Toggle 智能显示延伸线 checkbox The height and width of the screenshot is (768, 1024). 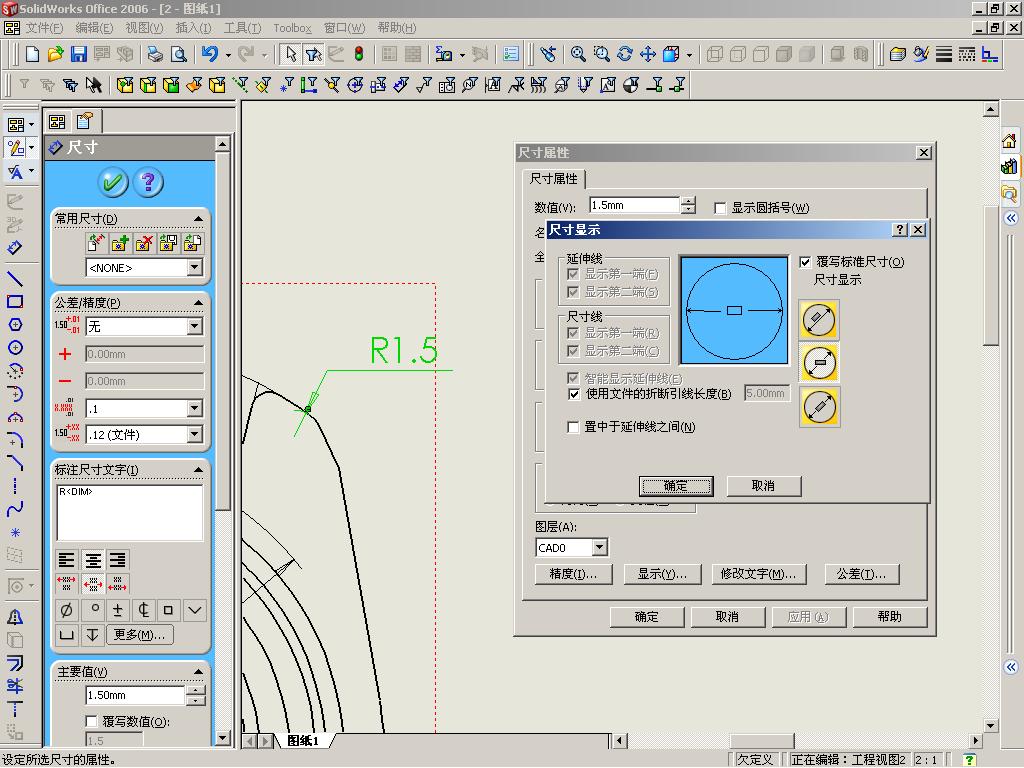[573, 378]
